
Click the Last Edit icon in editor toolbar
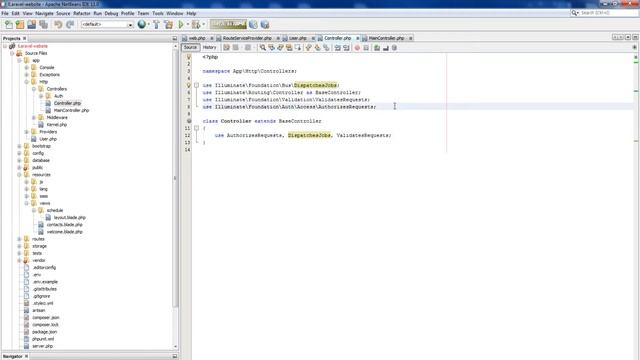pos(227,48)
